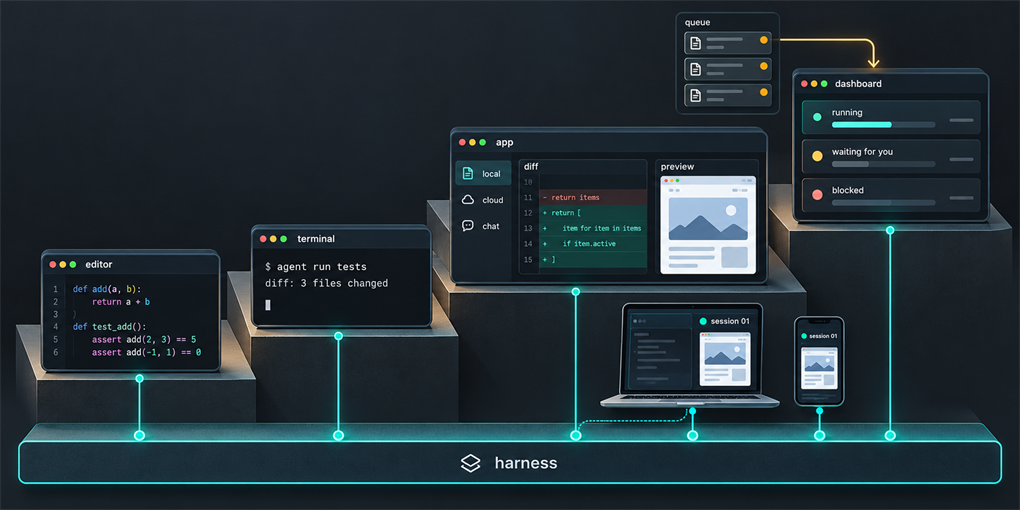Click the harness stacked layers icon
The height and width of the screenshot is (510, 1020).
click(470, 463)
